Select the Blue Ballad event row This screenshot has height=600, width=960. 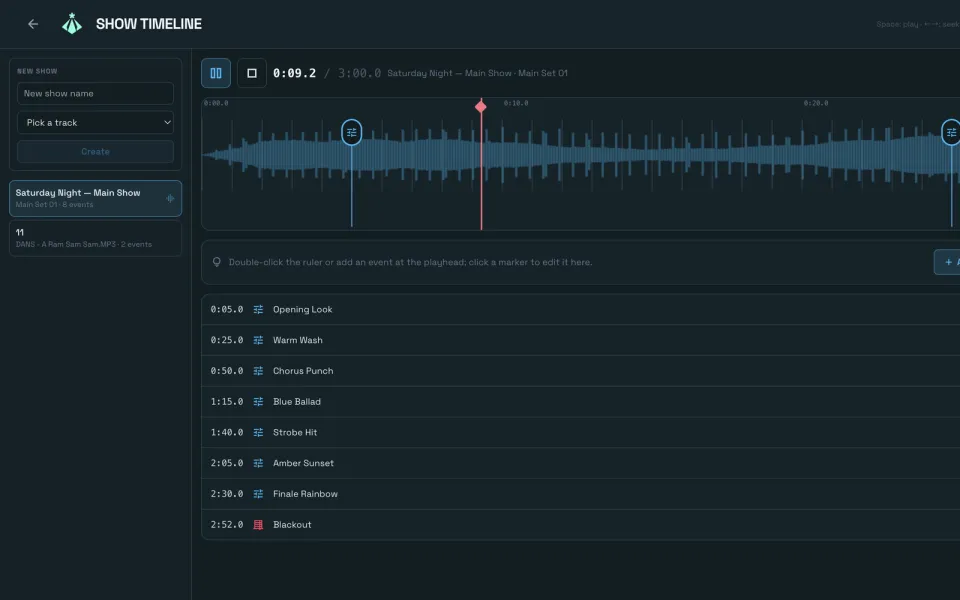click(x=580, y=402)
